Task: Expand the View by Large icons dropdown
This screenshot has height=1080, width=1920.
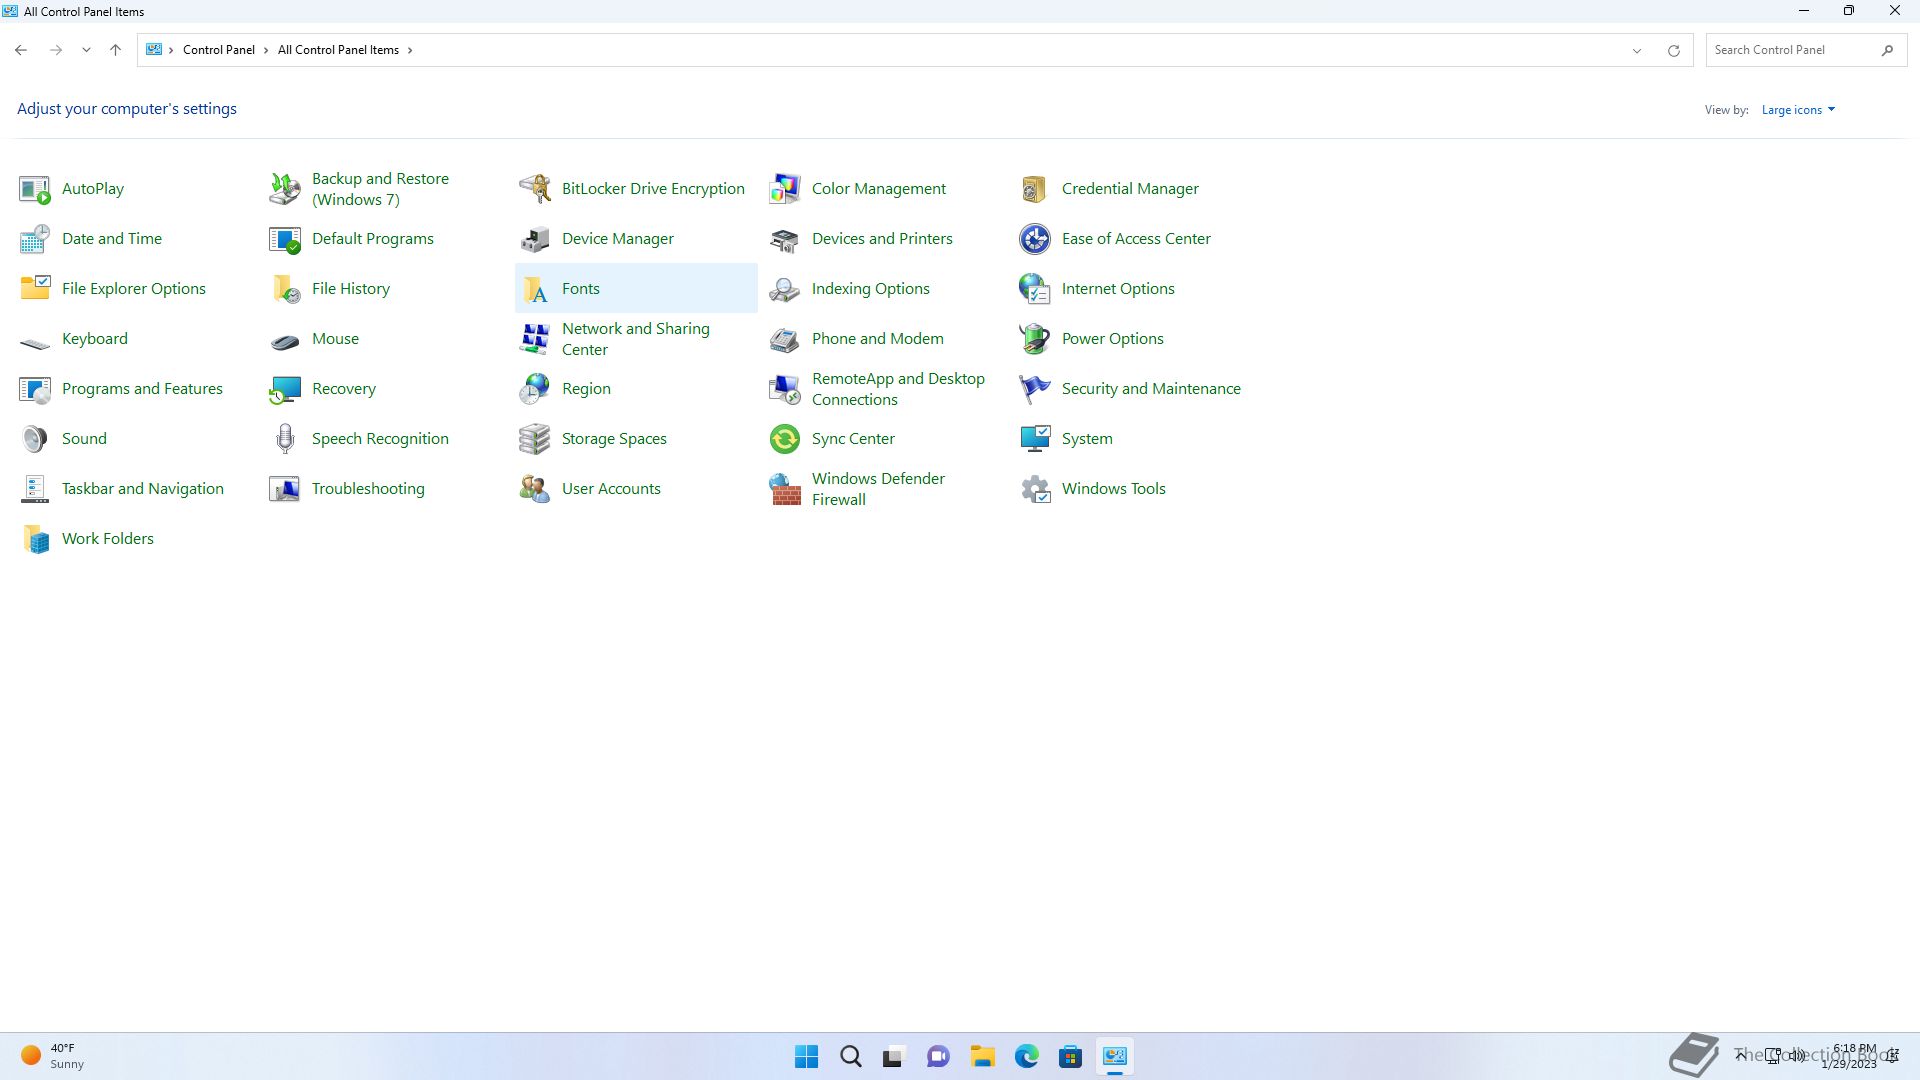Action: pyautogui.click(x=1798, y=110)
